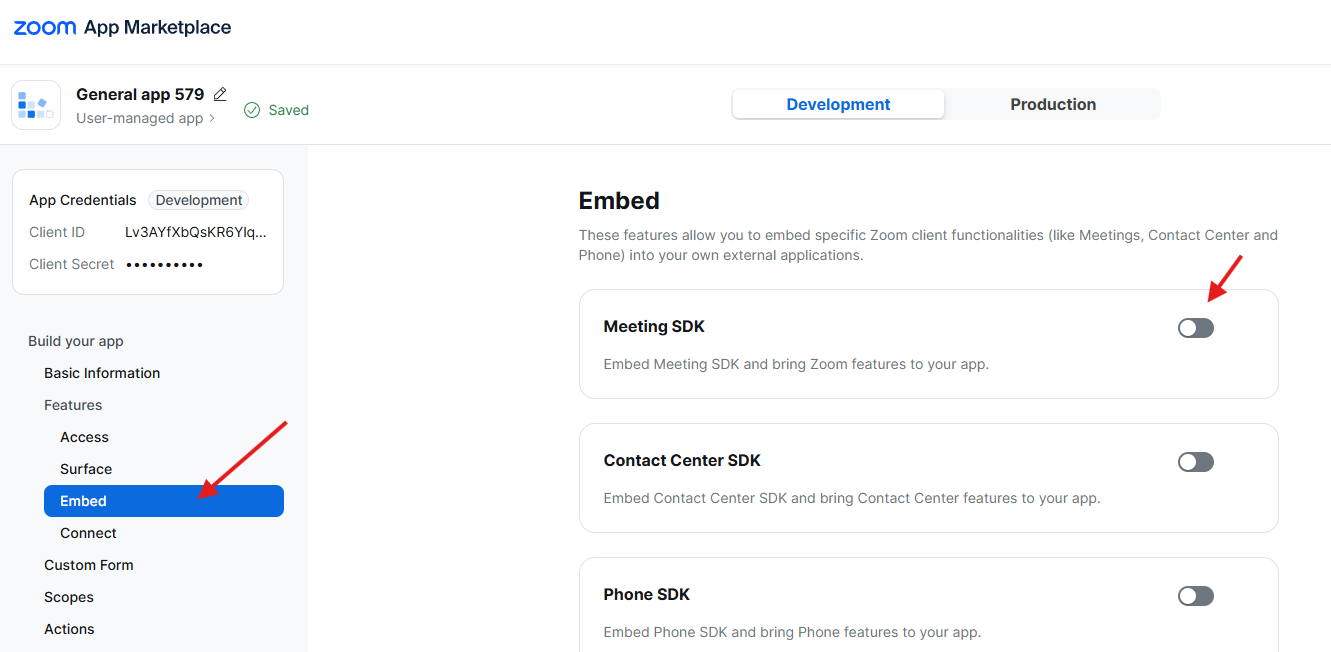
Task: Go to the Scopes section
Action: point(69,597)
